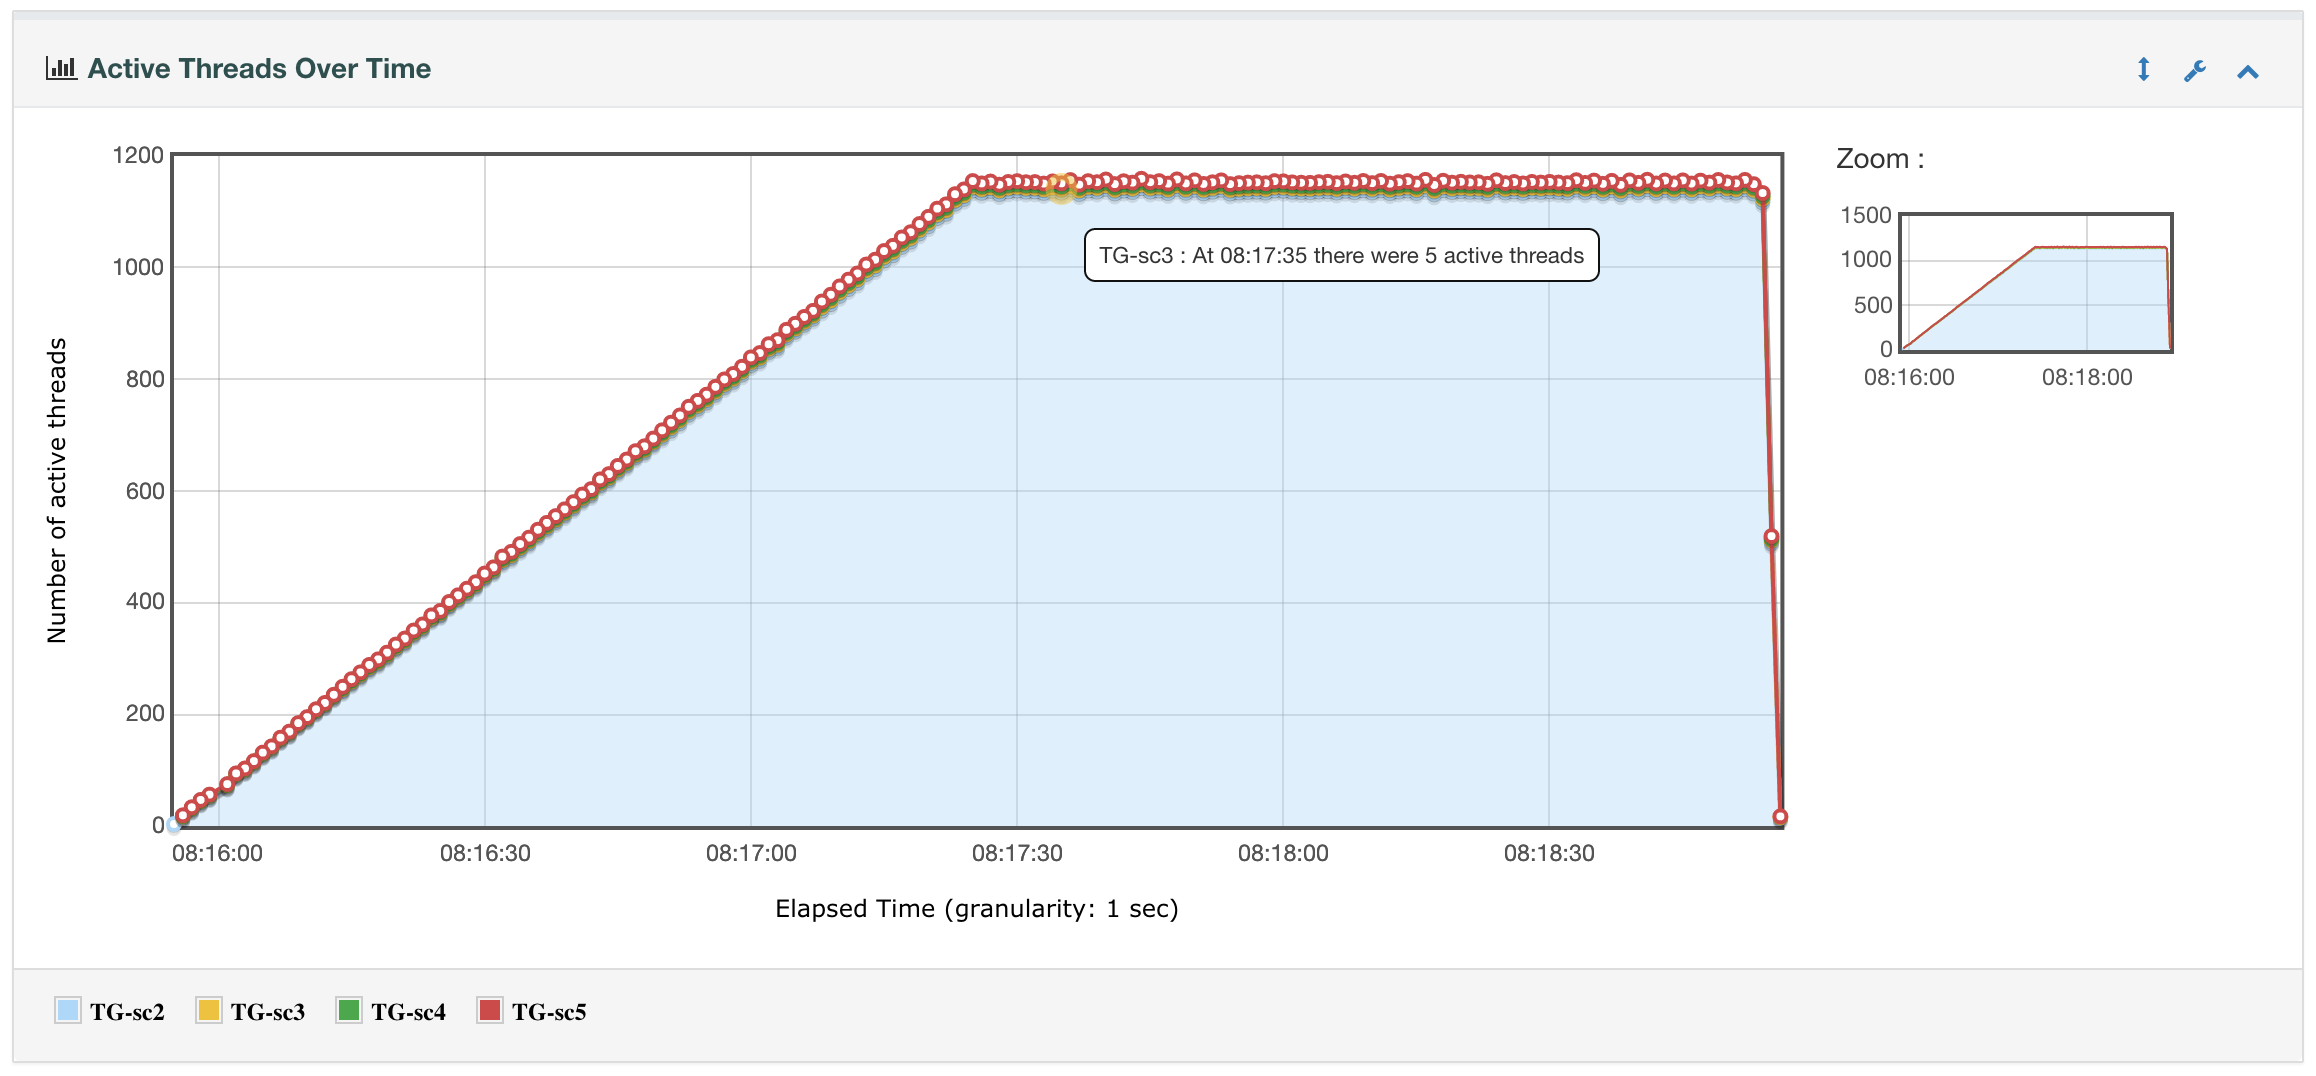Click the Elapsed Time axis label

click(x=976, y=908)
